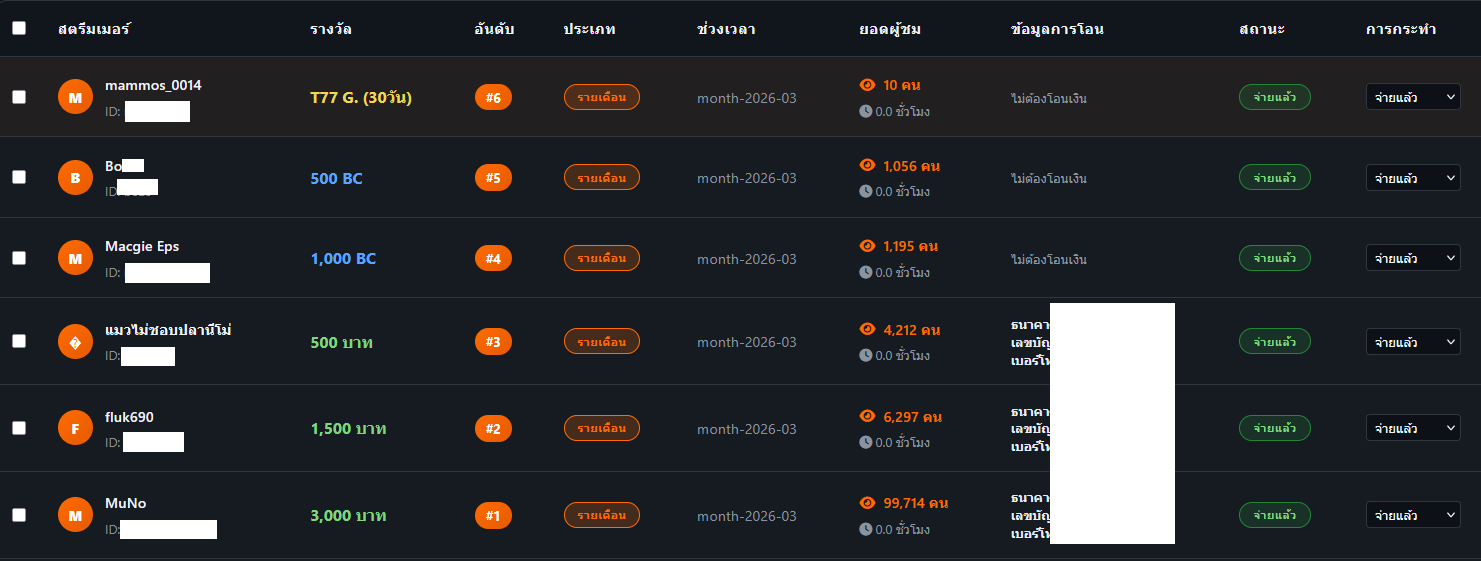Click the #1 rank badge

[x=493, y=516]
